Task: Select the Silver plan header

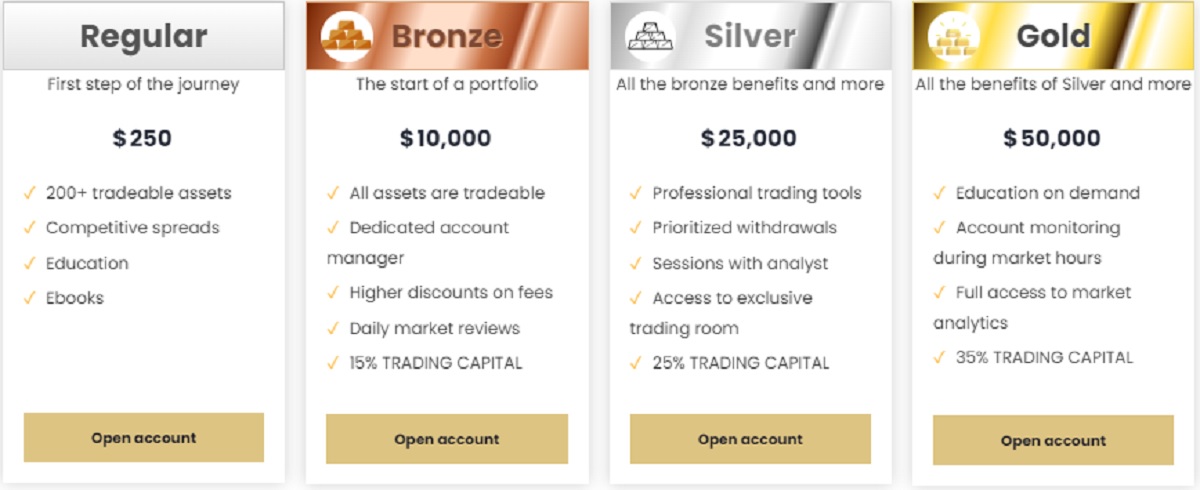Action: coord(750,36)
